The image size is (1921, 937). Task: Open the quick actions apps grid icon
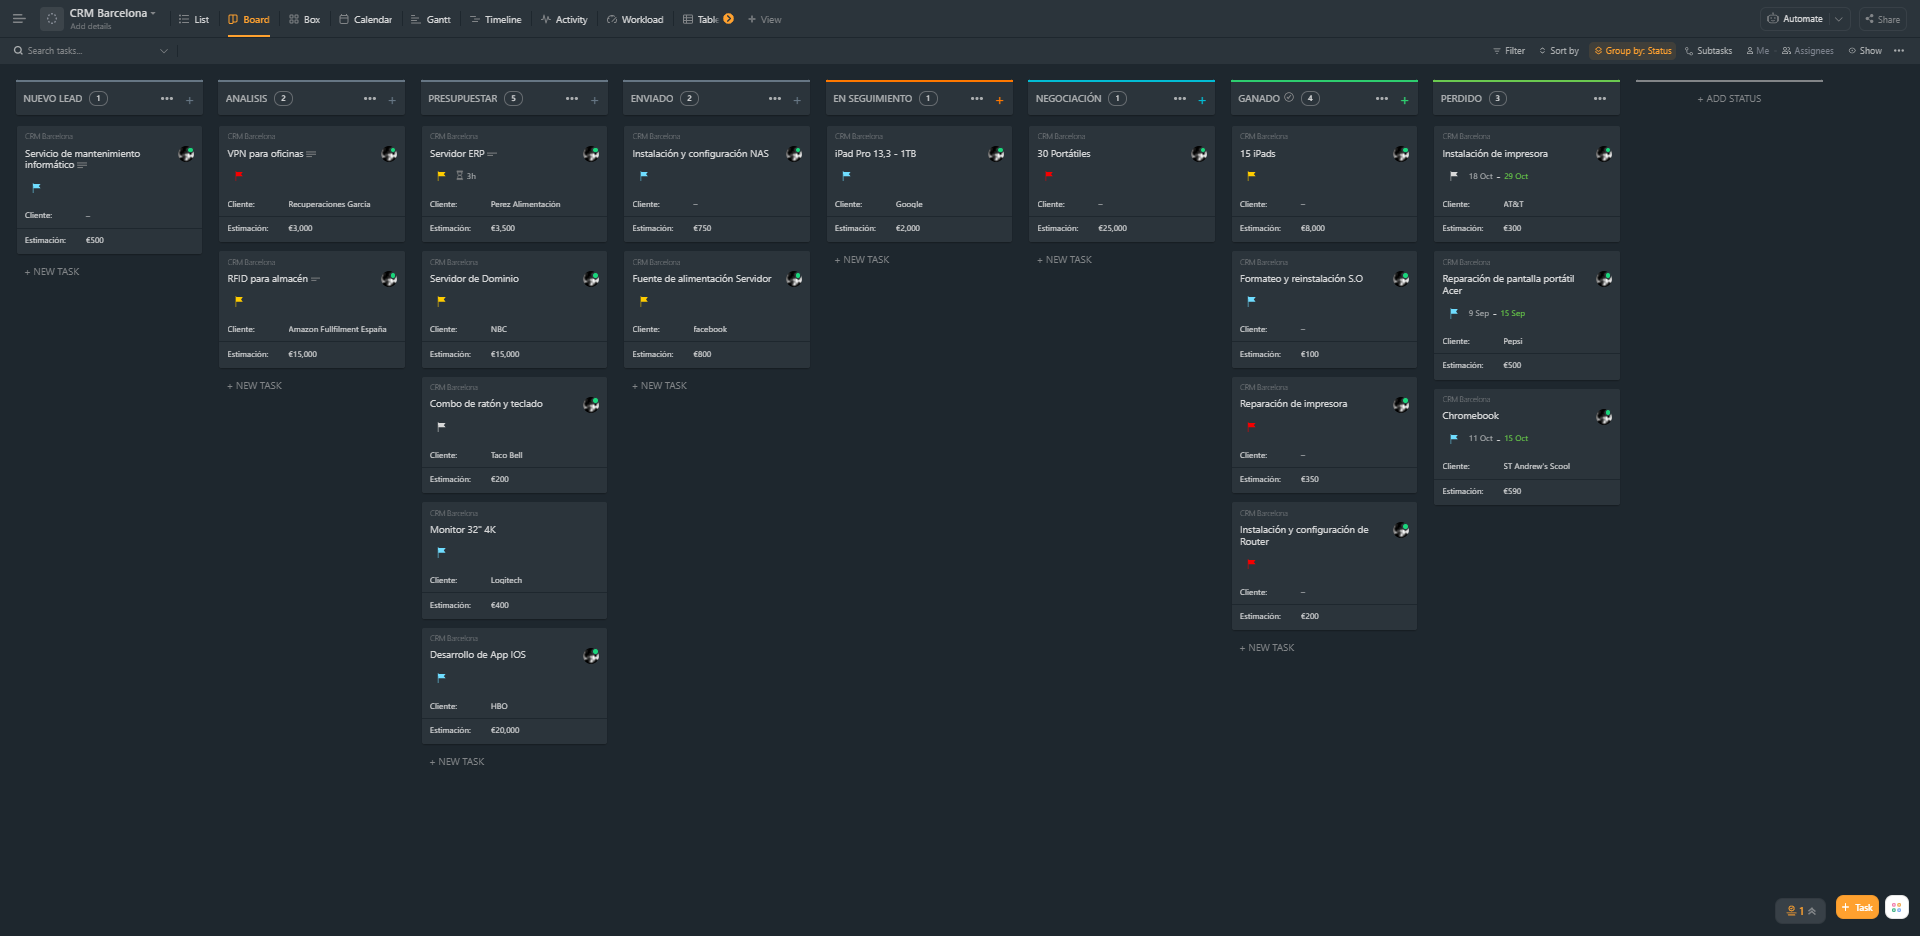tap(1896, 907)
